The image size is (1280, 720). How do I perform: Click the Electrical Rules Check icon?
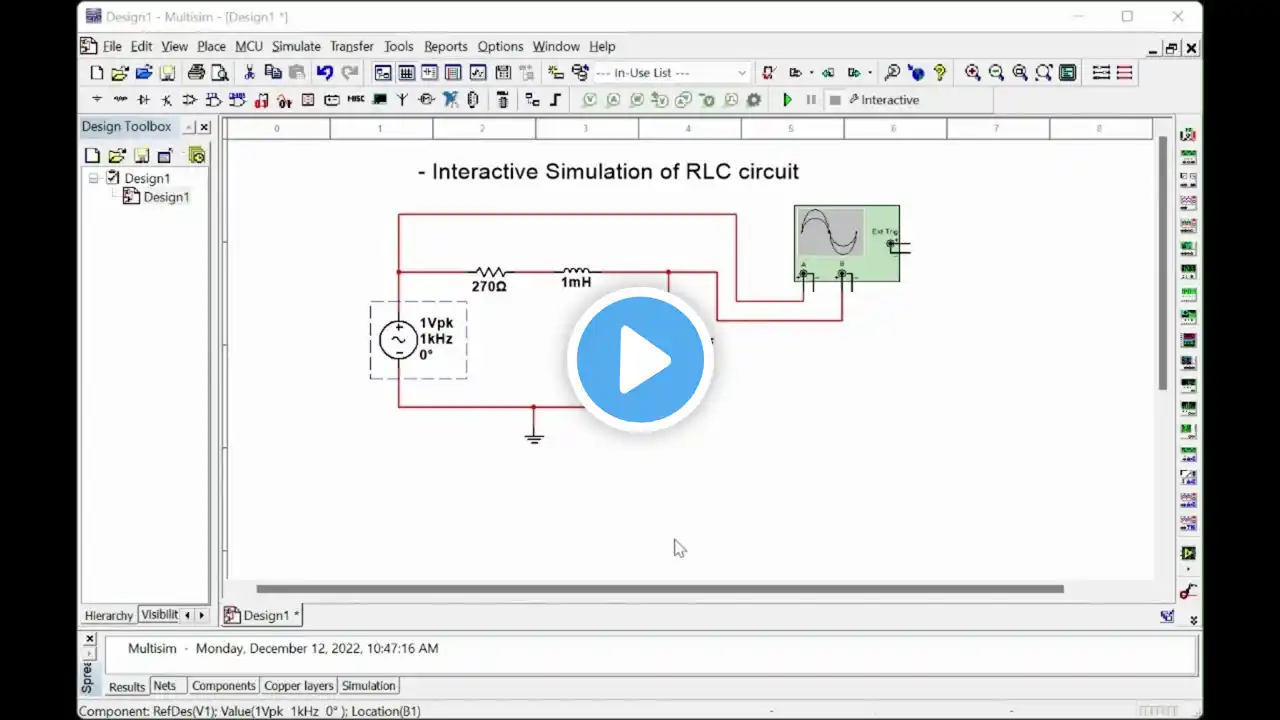click(768, 73)
